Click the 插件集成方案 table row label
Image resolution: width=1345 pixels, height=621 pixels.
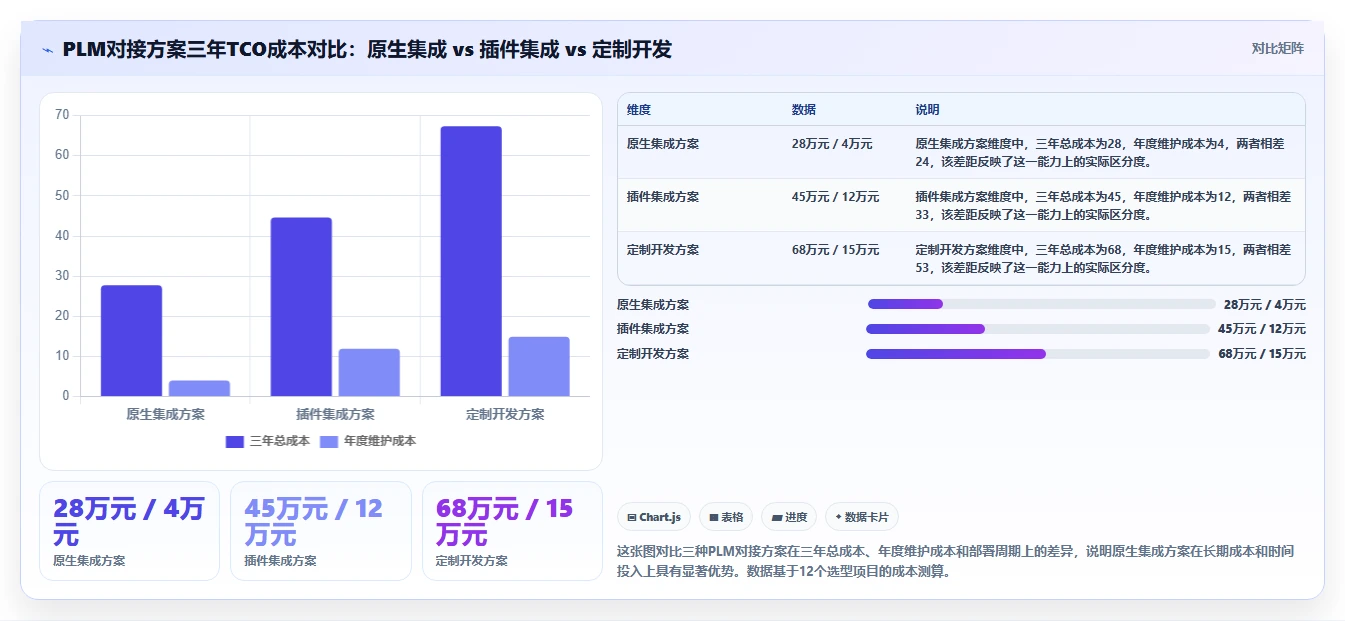663,197
